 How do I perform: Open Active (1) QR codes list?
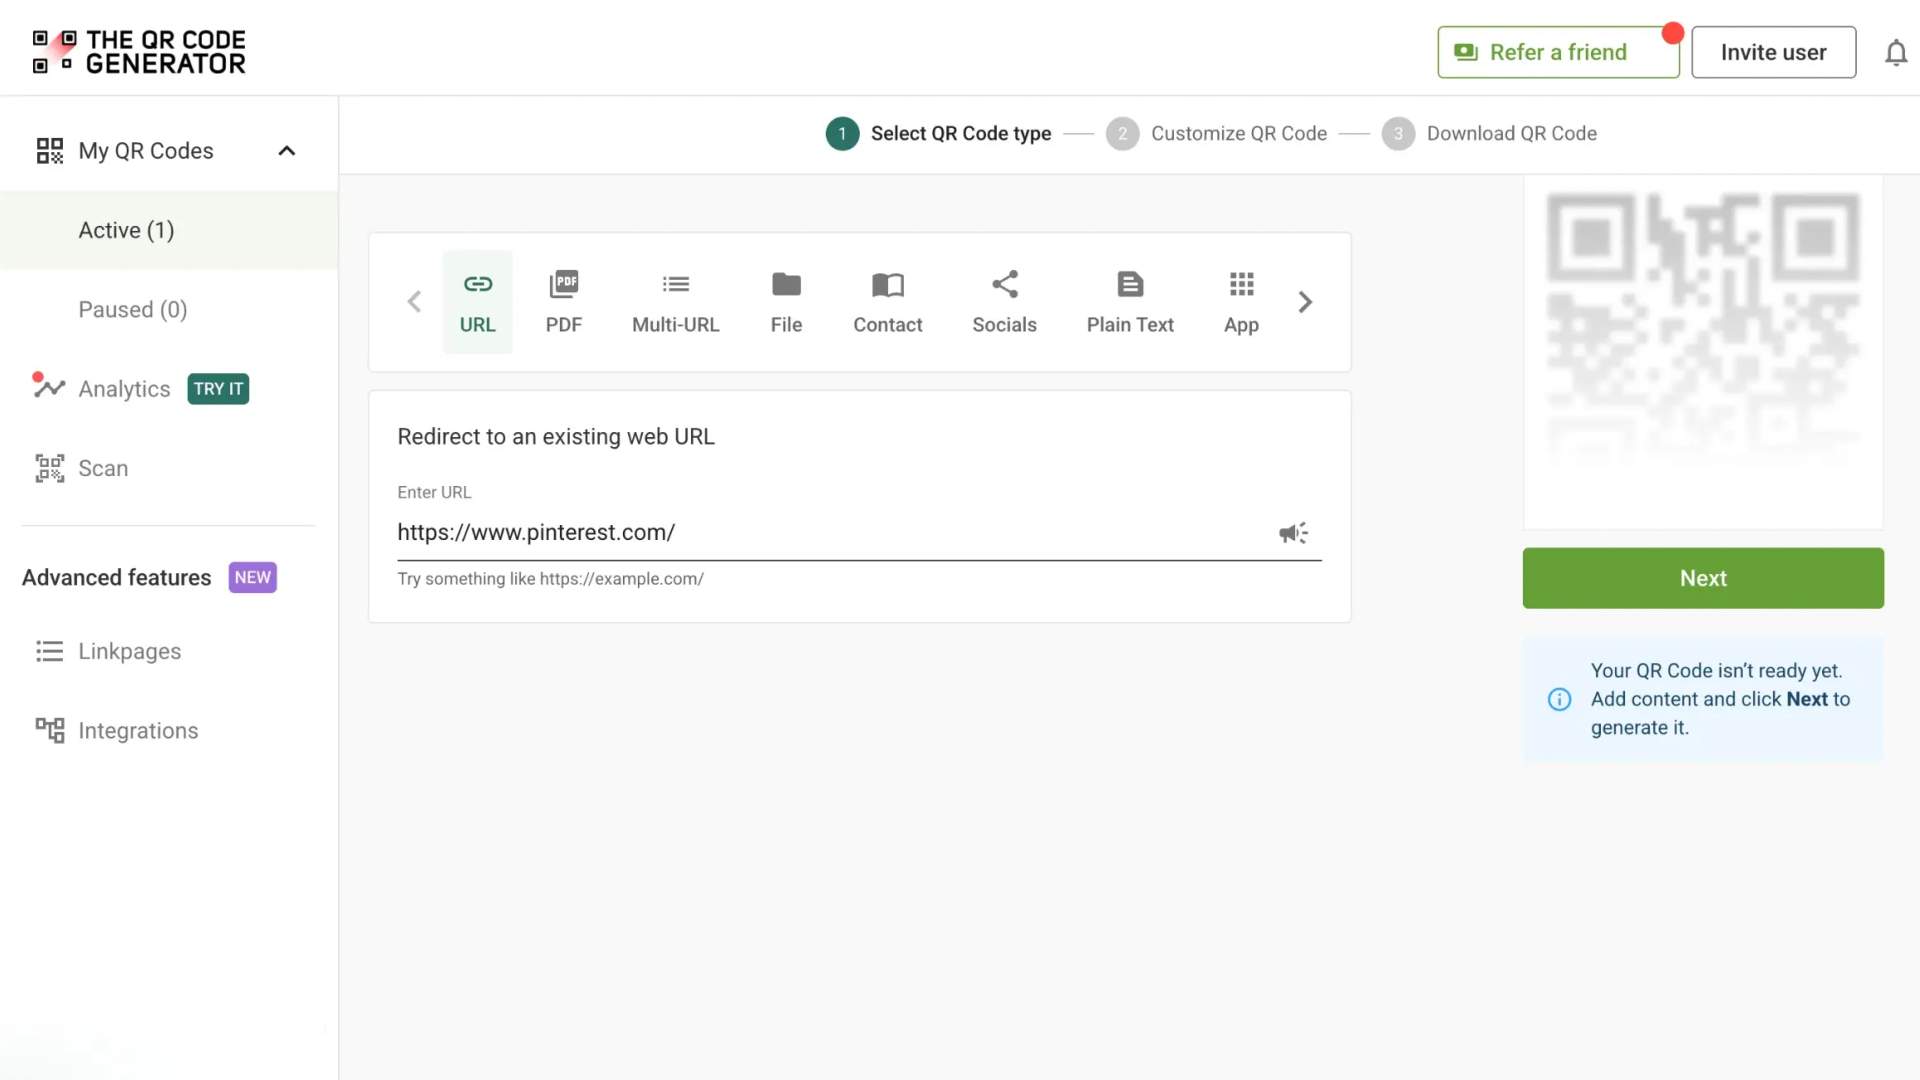169,230
